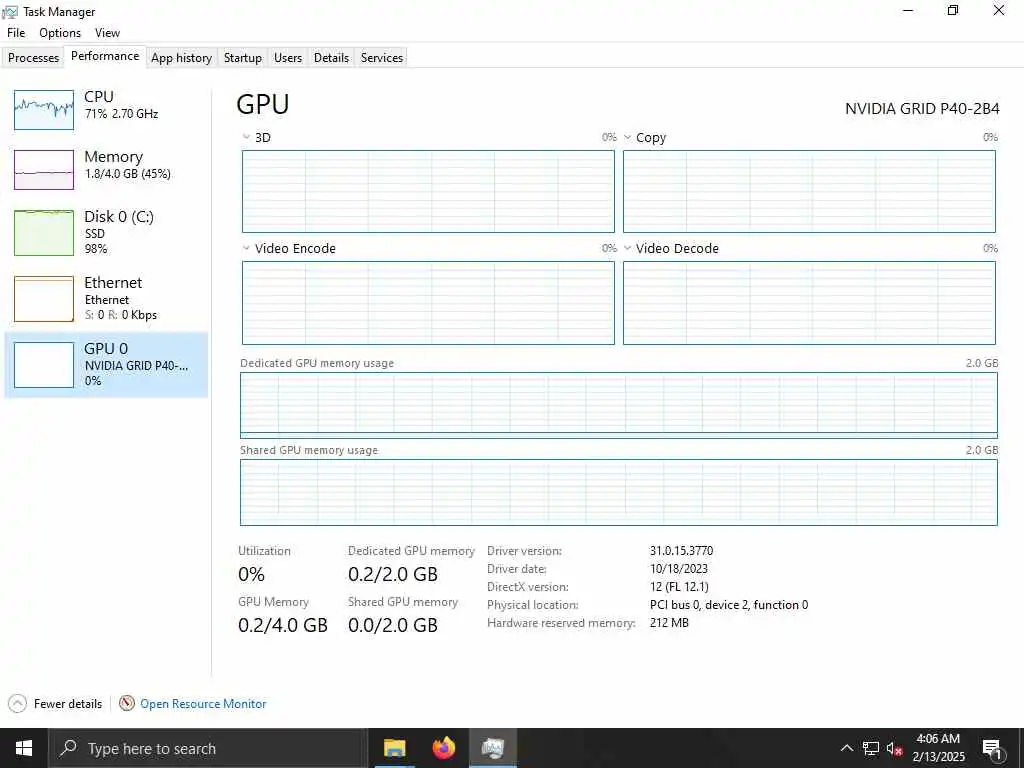Click the Task Manager taskbar icon
The width and height of the screenshot is (1024, 768).
click(x=493, y=748)
